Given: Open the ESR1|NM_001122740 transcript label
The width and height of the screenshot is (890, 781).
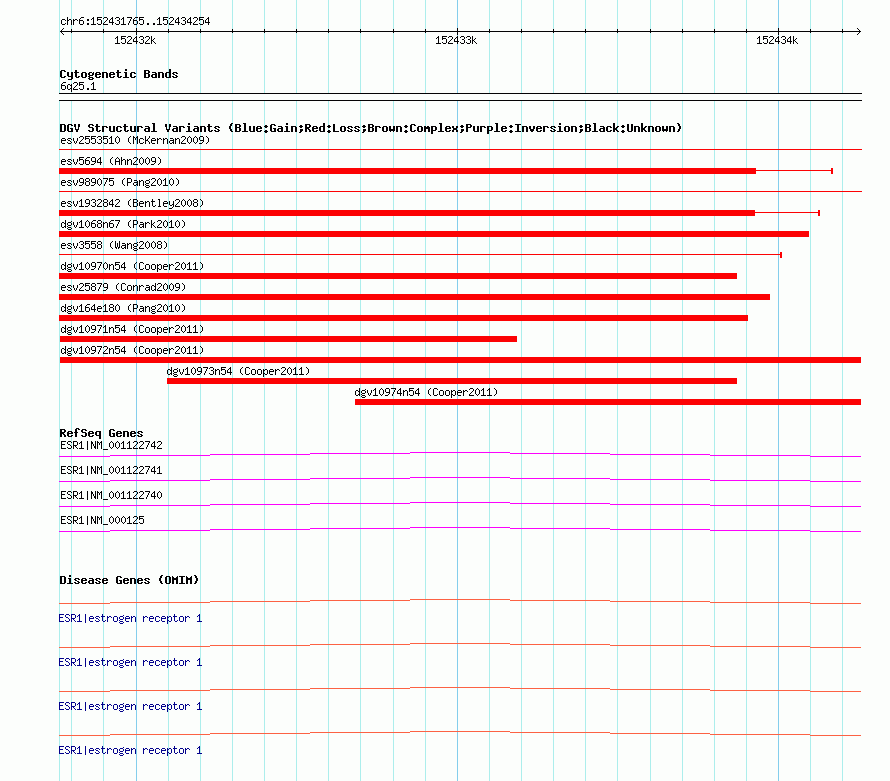Looking at the screenshot, I should point(111,495).
